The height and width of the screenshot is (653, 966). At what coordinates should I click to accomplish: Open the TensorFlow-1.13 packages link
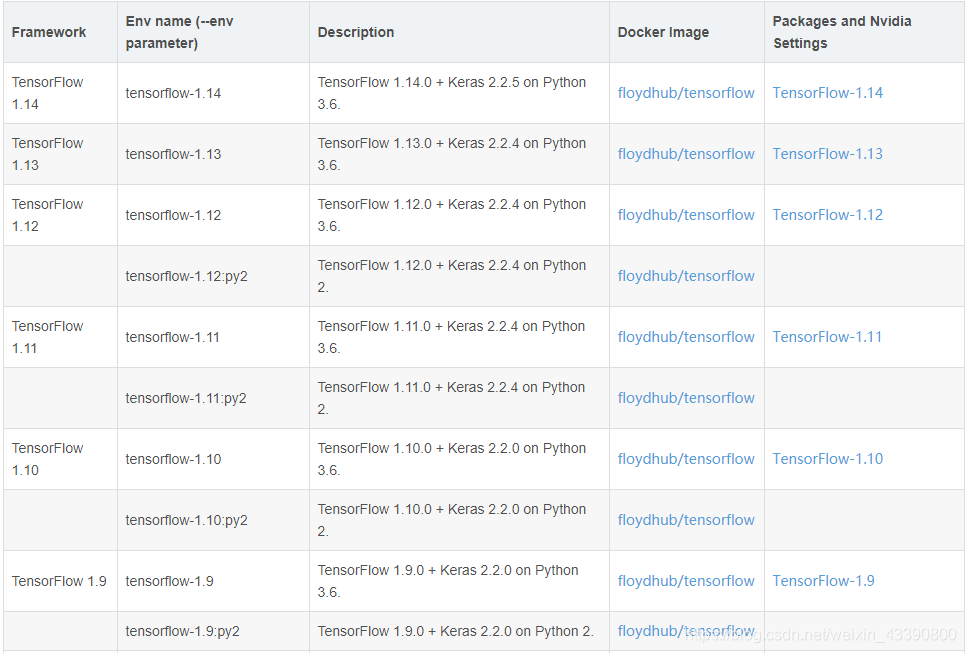[827, 154]
